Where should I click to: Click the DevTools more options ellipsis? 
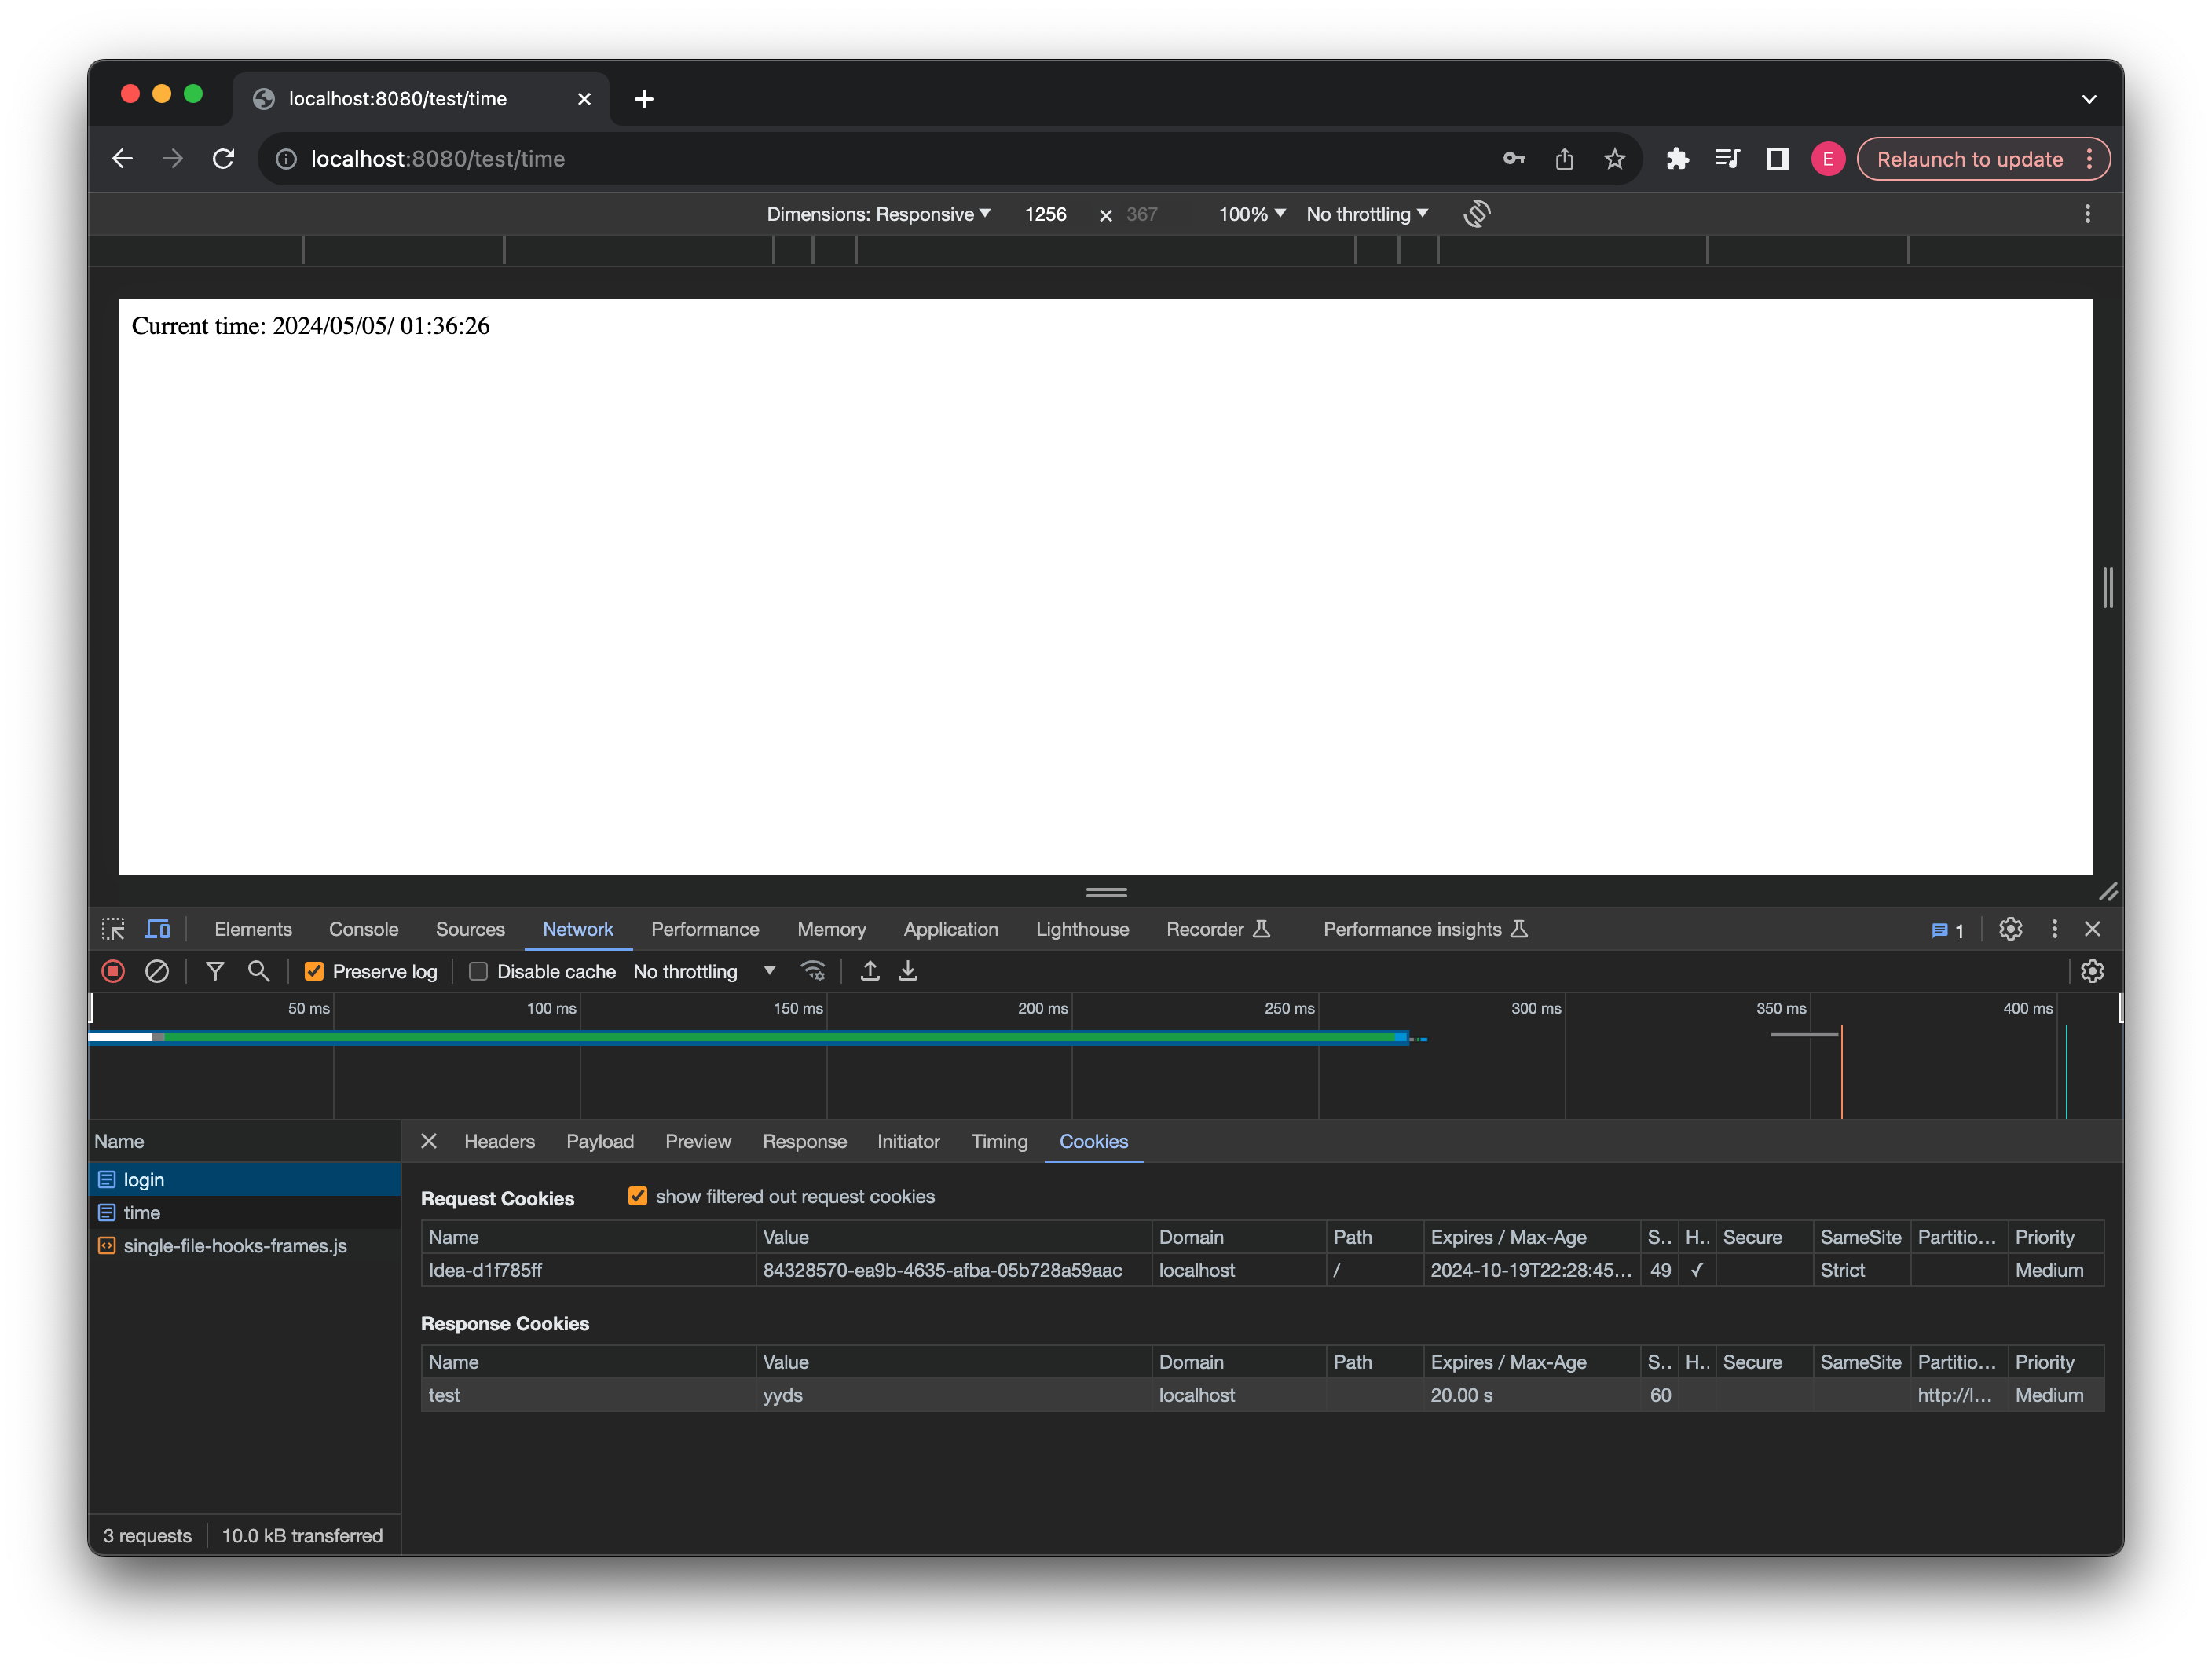coord(2054,929)
